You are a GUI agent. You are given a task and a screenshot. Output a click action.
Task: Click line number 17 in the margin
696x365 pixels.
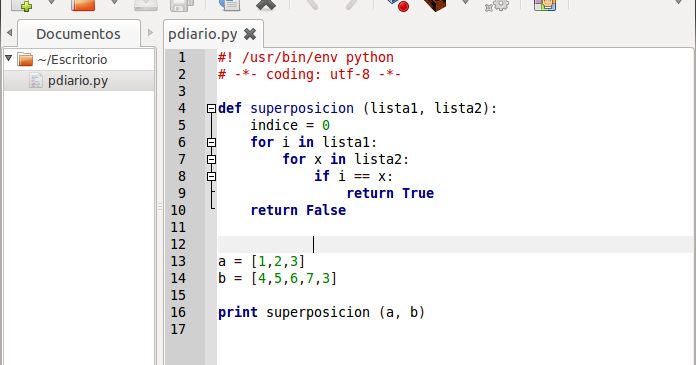click(x=178, y=329)
